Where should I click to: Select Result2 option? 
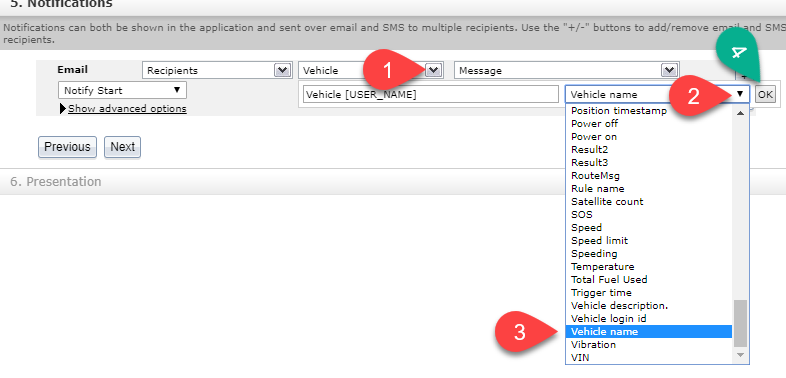tap(649, 149)
